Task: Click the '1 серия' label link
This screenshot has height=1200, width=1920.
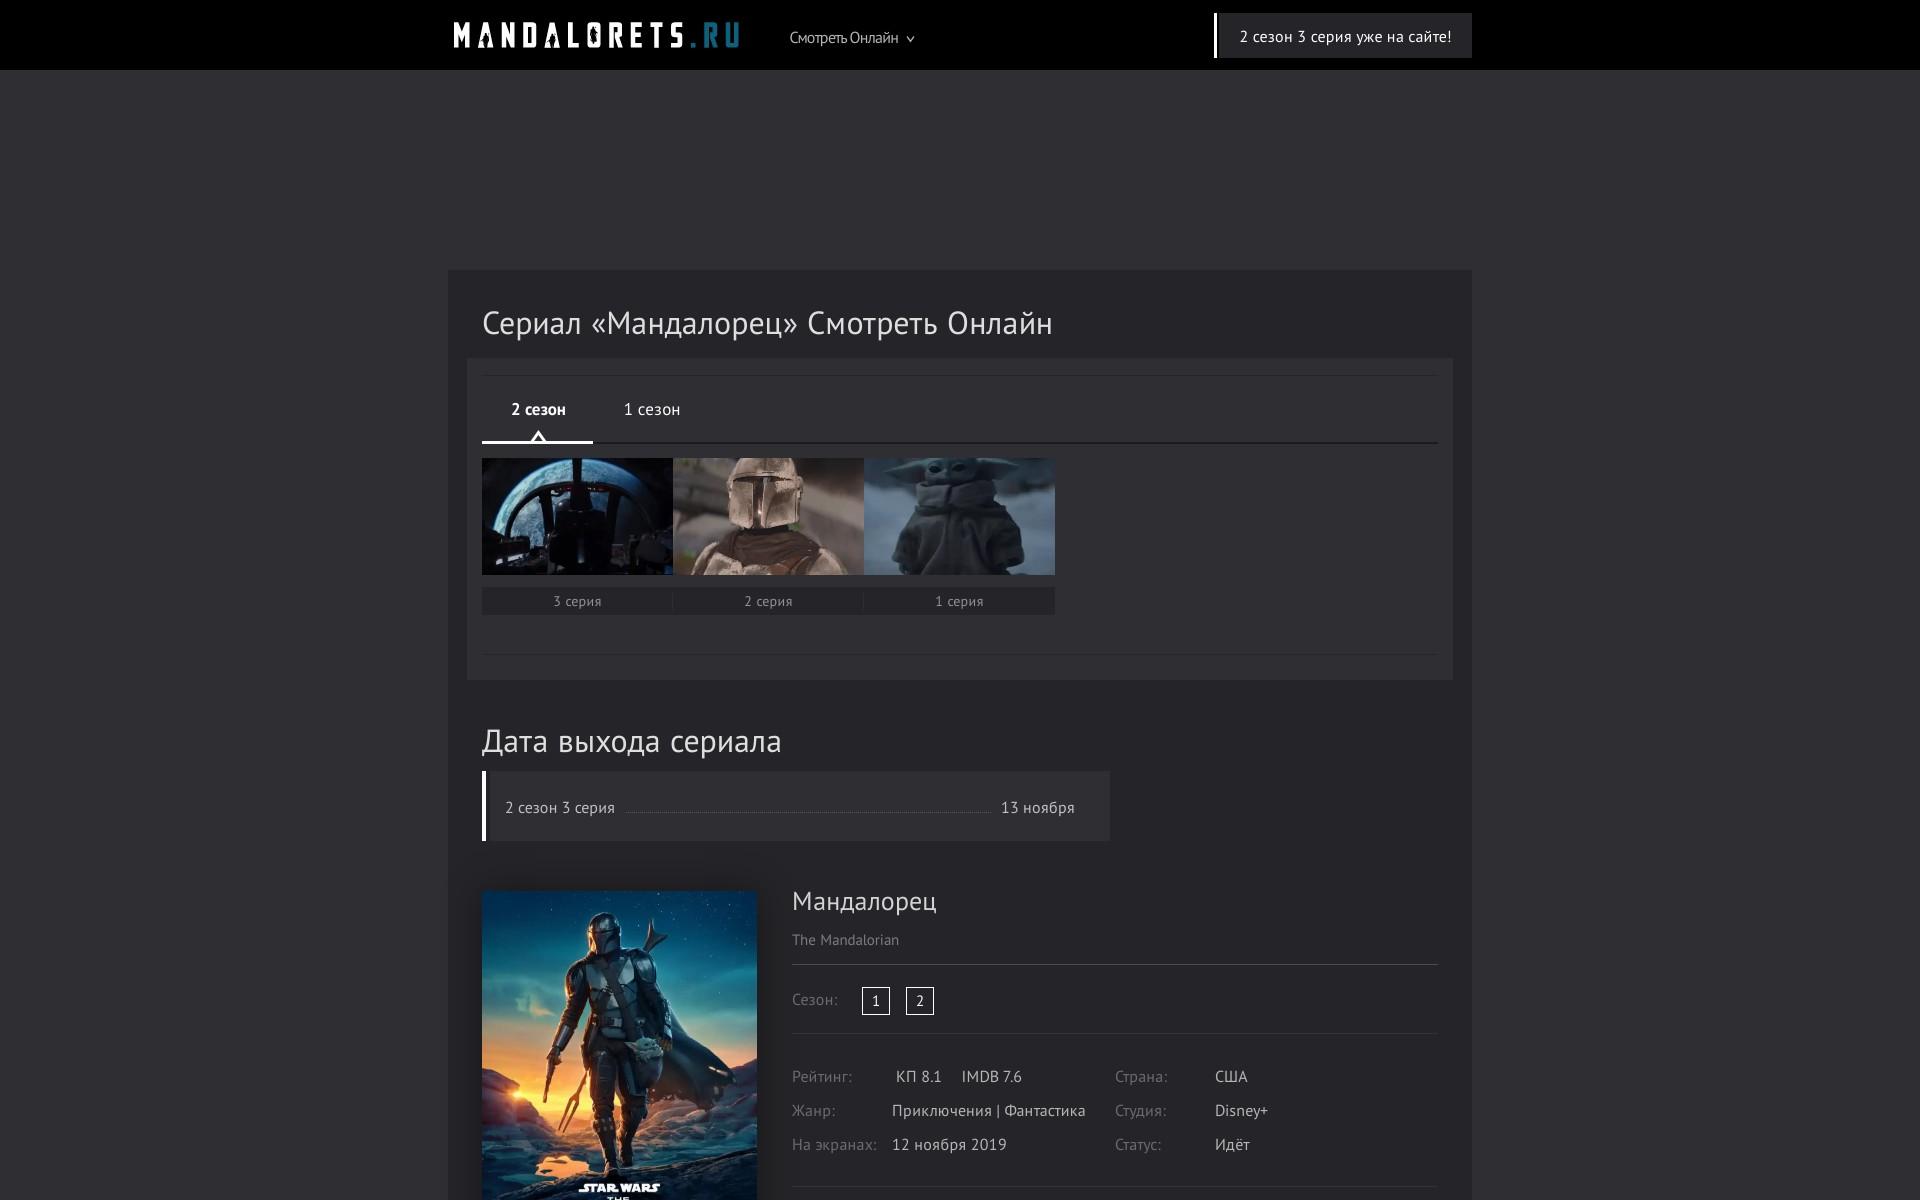Action: click(959, 601)
